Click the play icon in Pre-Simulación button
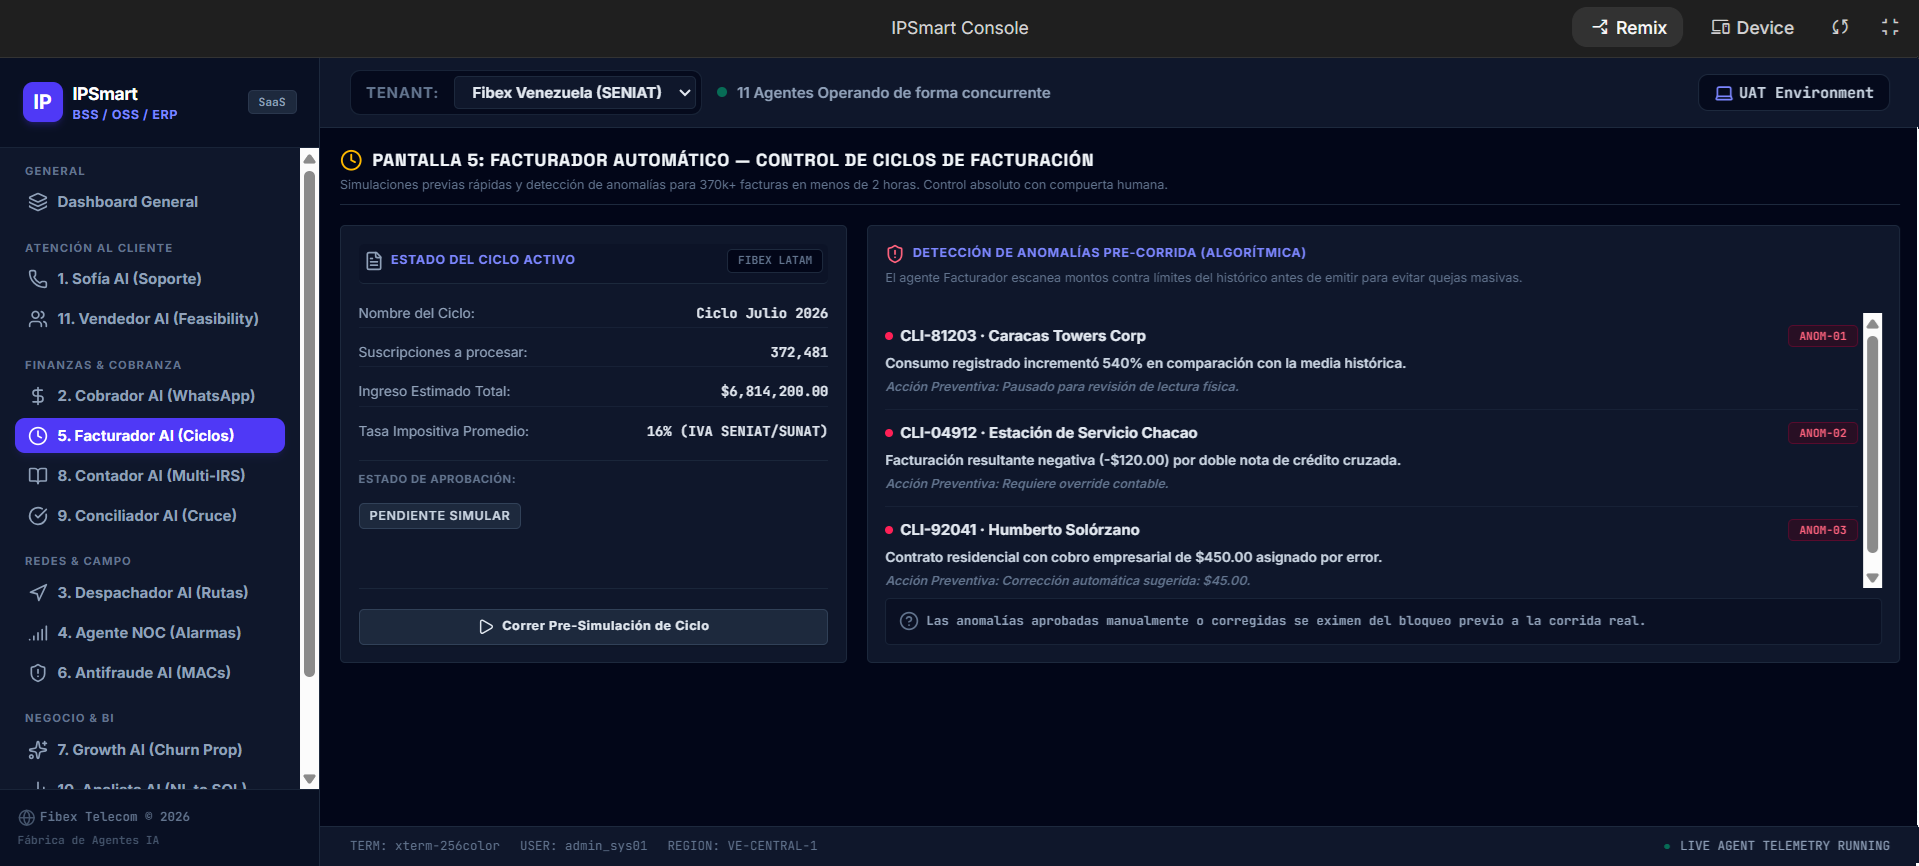1919x866 pixels. (x=486, y=627)
